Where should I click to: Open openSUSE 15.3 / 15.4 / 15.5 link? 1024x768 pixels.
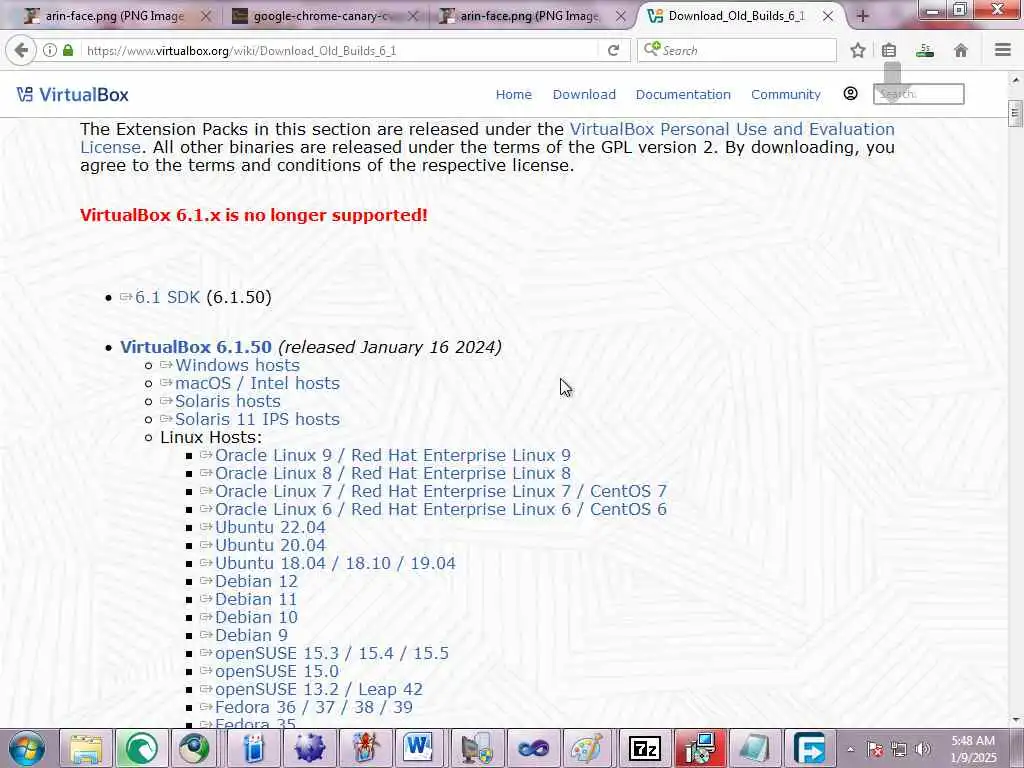(332, 653)
